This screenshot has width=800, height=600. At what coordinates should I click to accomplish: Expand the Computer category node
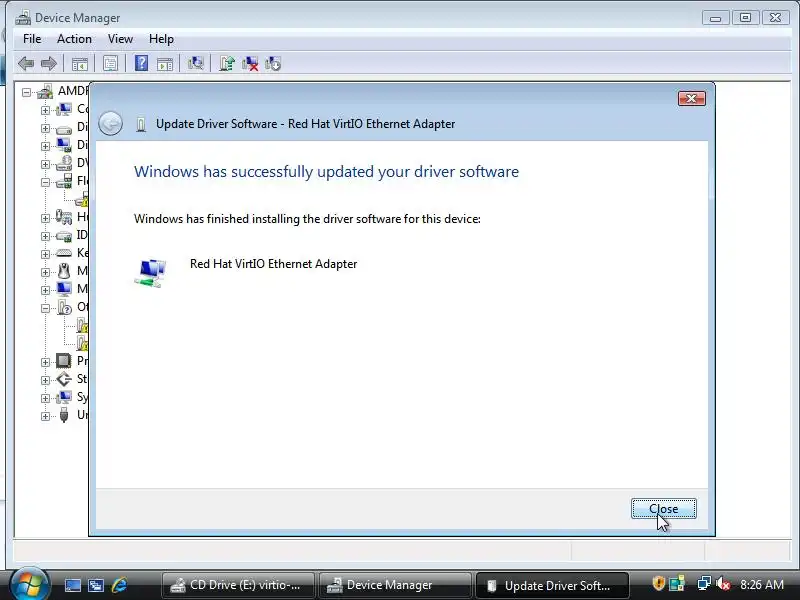pos(45,110)
